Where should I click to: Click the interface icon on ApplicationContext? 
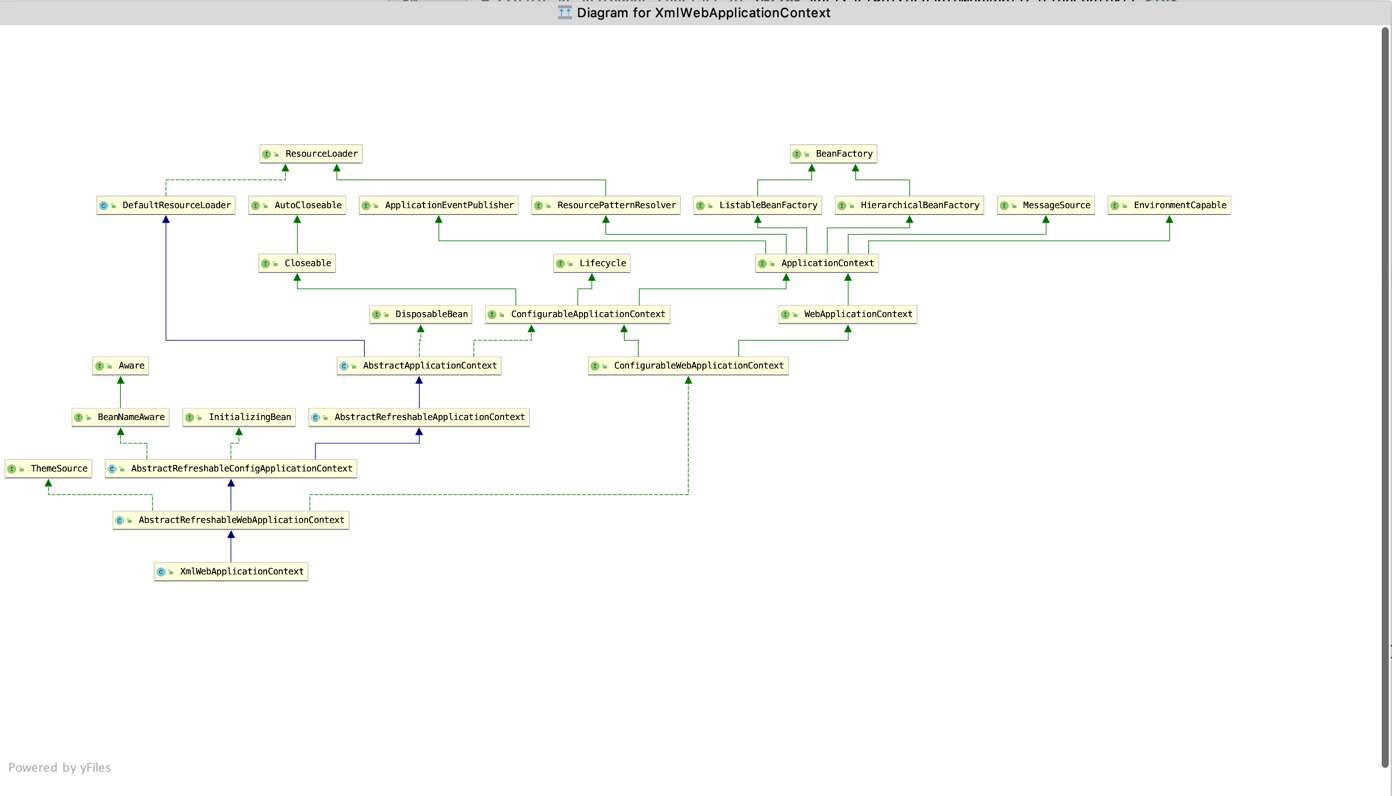pyautogui.click(x=762, y=264)
